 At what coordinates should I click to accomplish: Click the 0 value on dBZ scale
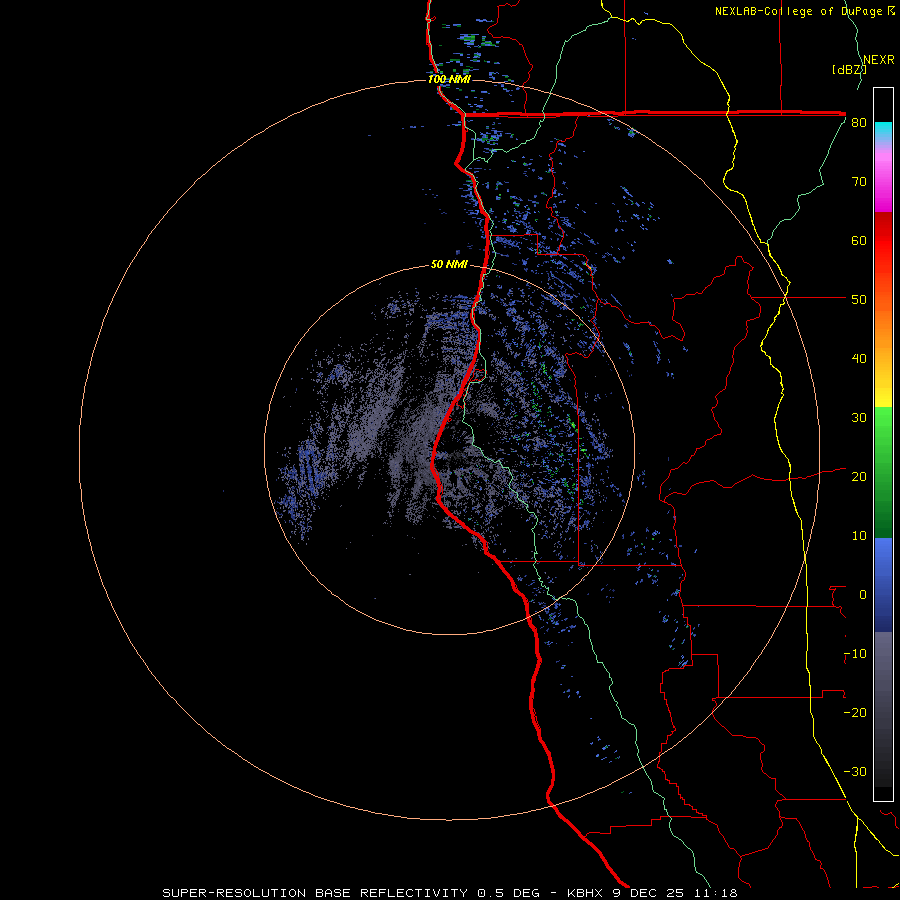point(863,595)
